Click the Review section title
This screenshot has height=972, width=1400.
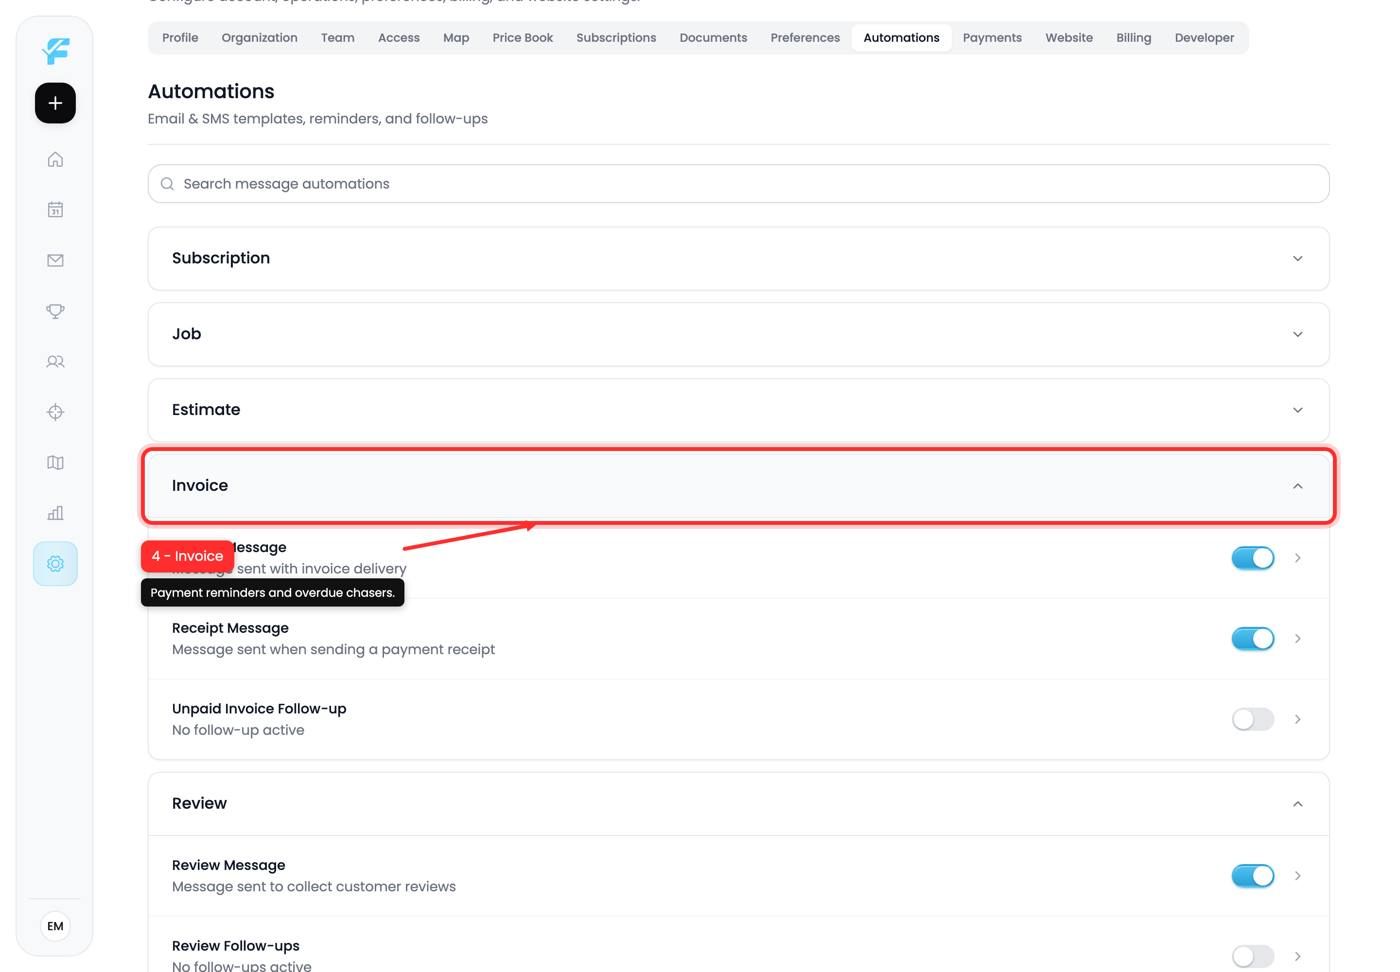(199, 804)
